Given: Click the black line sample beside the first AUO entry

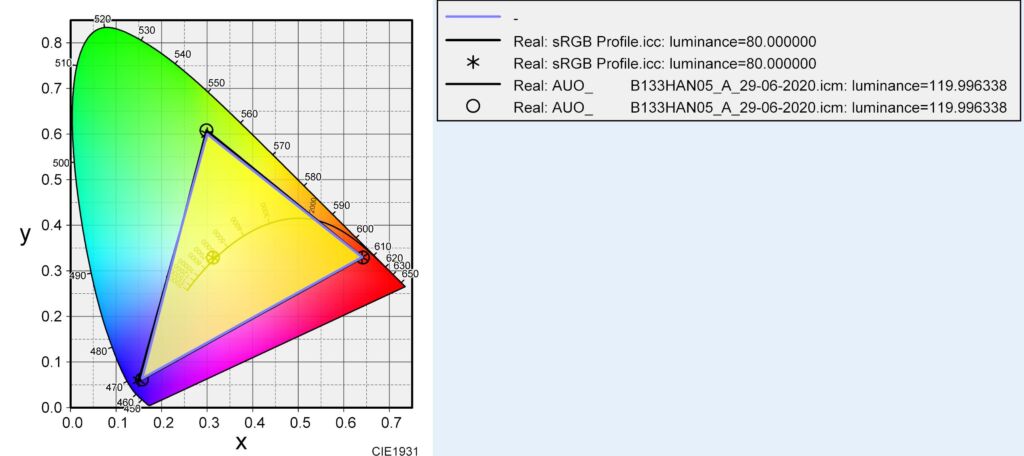Looking at the screenshot, I should tap(473, 85).
